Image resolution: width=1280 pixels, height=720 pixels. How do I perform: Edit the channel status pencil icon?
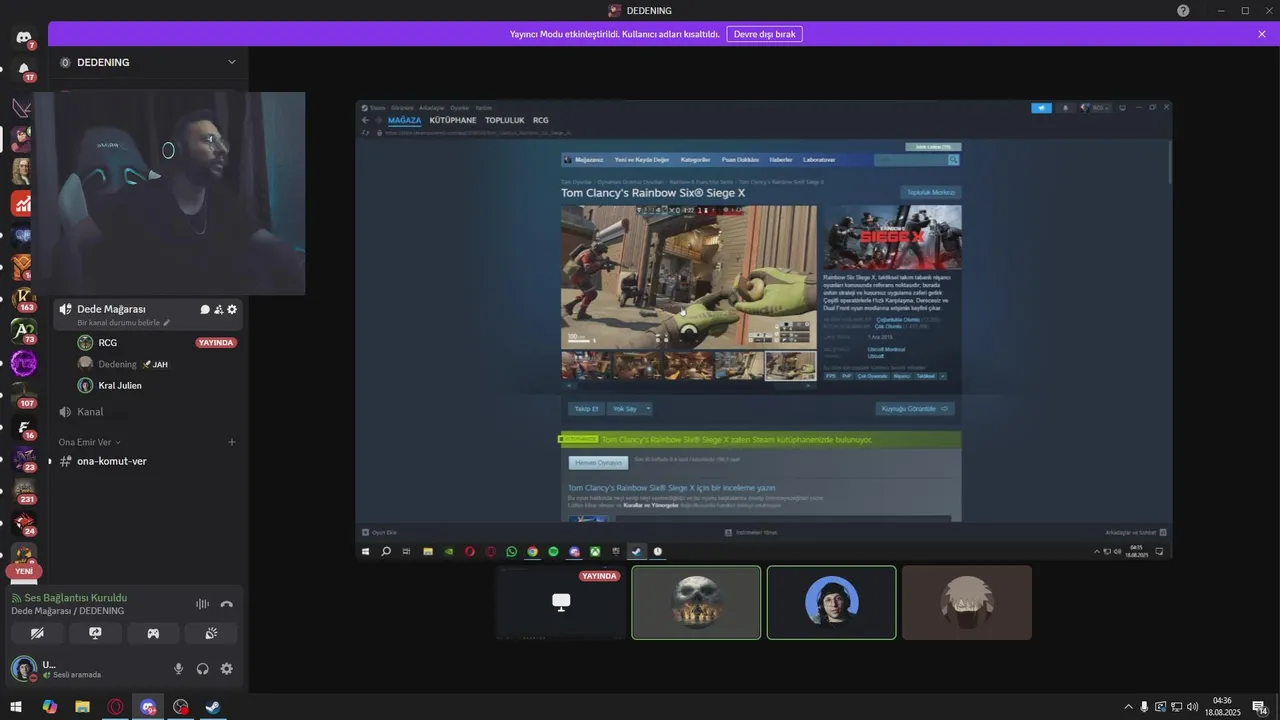(x=167, y=323)
